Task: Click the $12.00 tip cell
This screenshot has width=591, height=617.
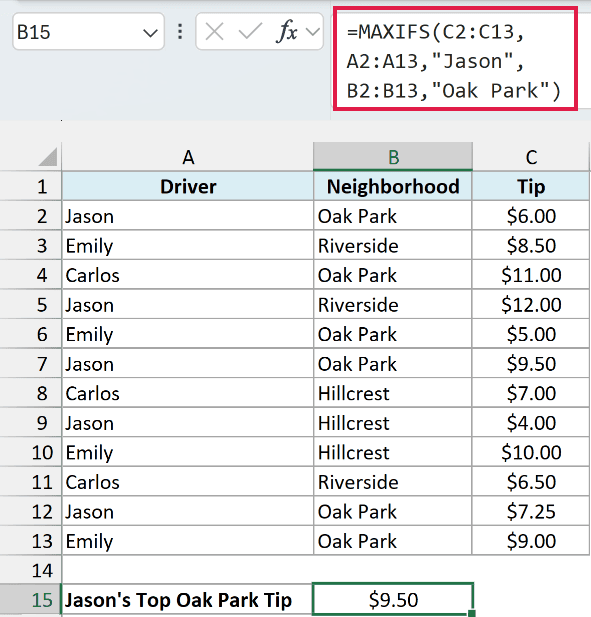Action: 531,305
